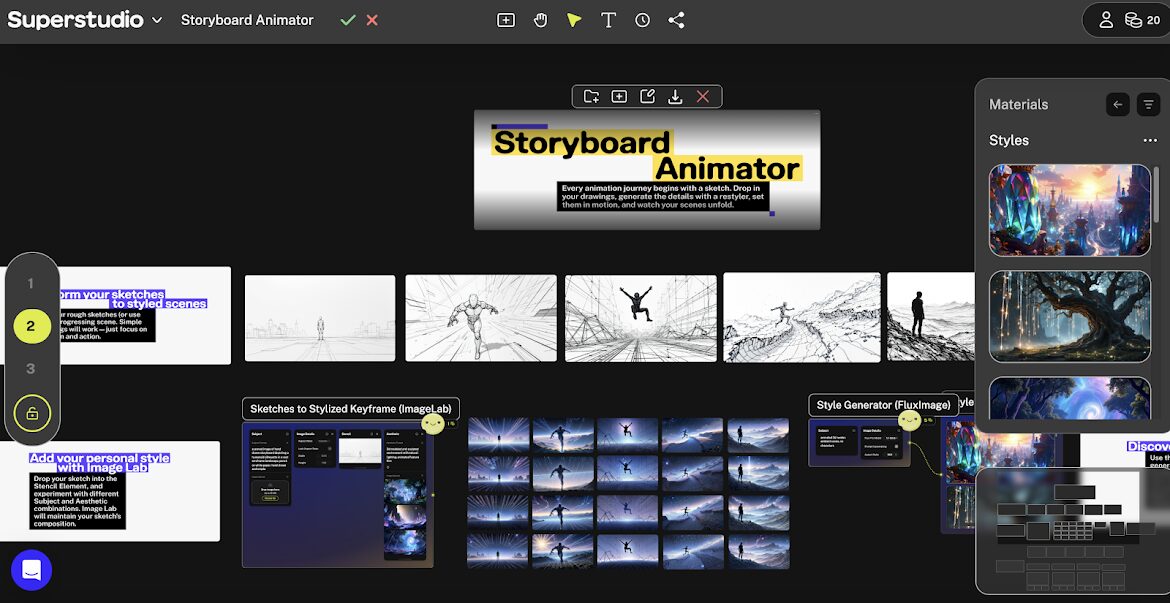Toggle the canvas lock button

click(32, 413)
